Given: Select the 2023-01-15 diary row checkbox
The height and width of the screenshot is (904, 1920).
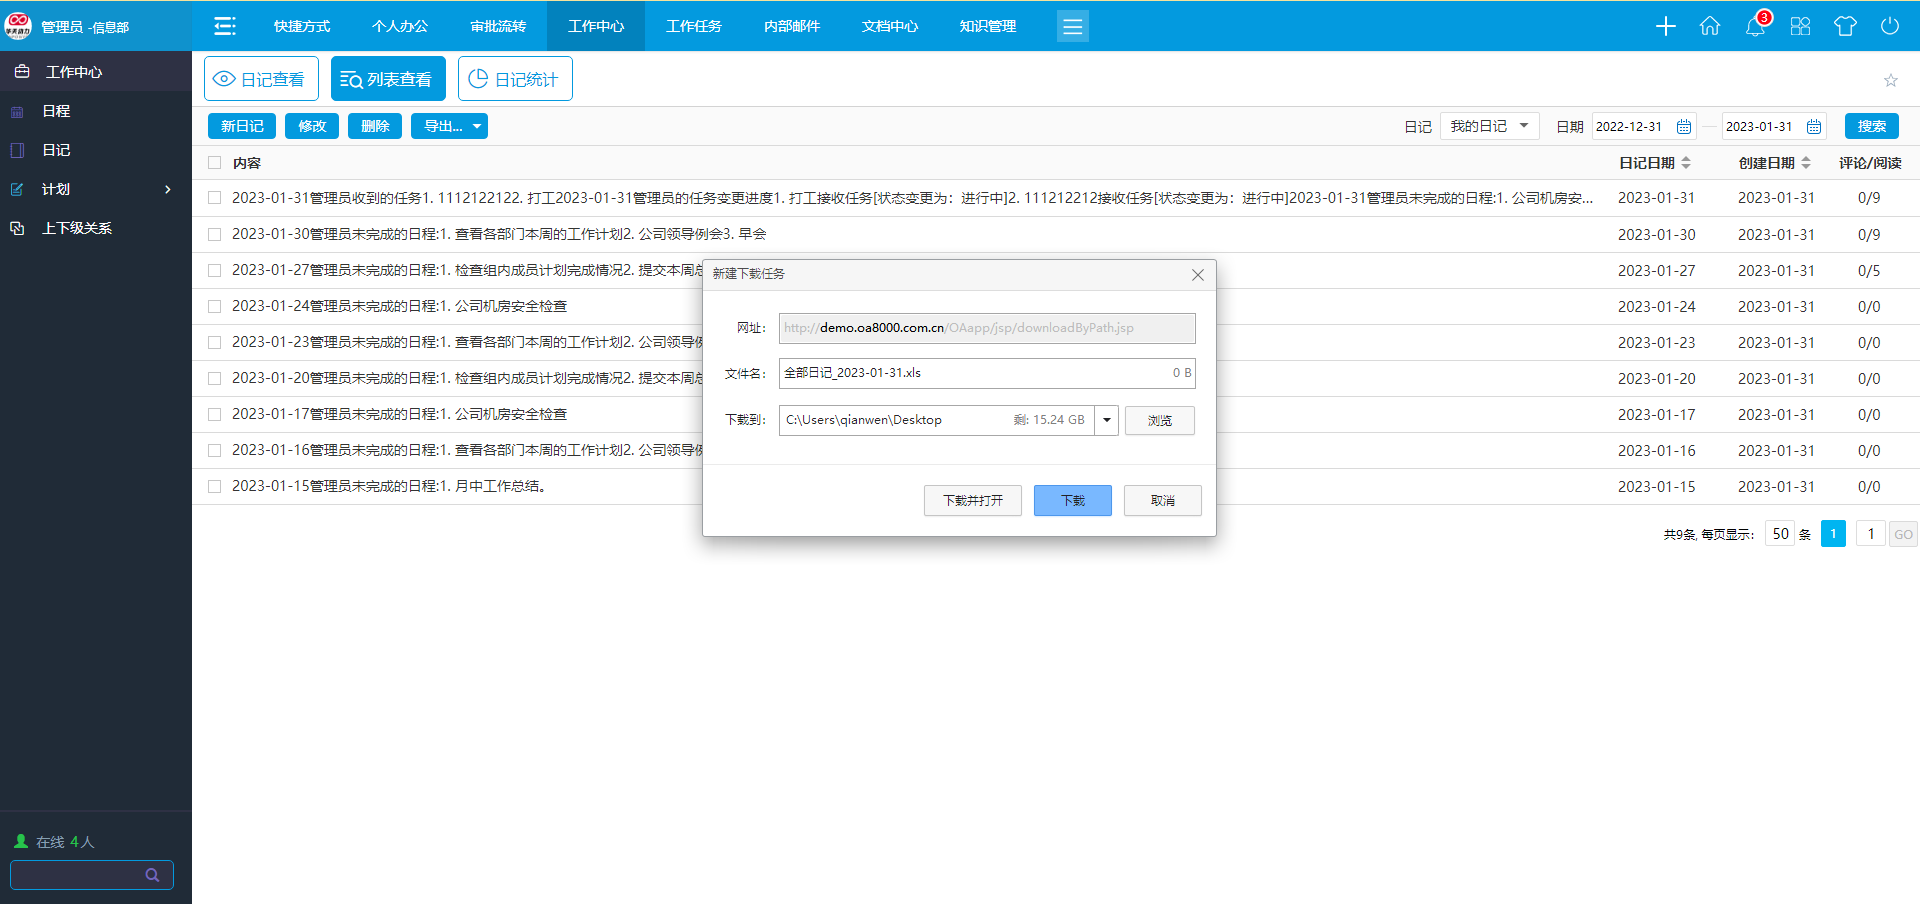Looking at the screenshot, I should point(214,486).
